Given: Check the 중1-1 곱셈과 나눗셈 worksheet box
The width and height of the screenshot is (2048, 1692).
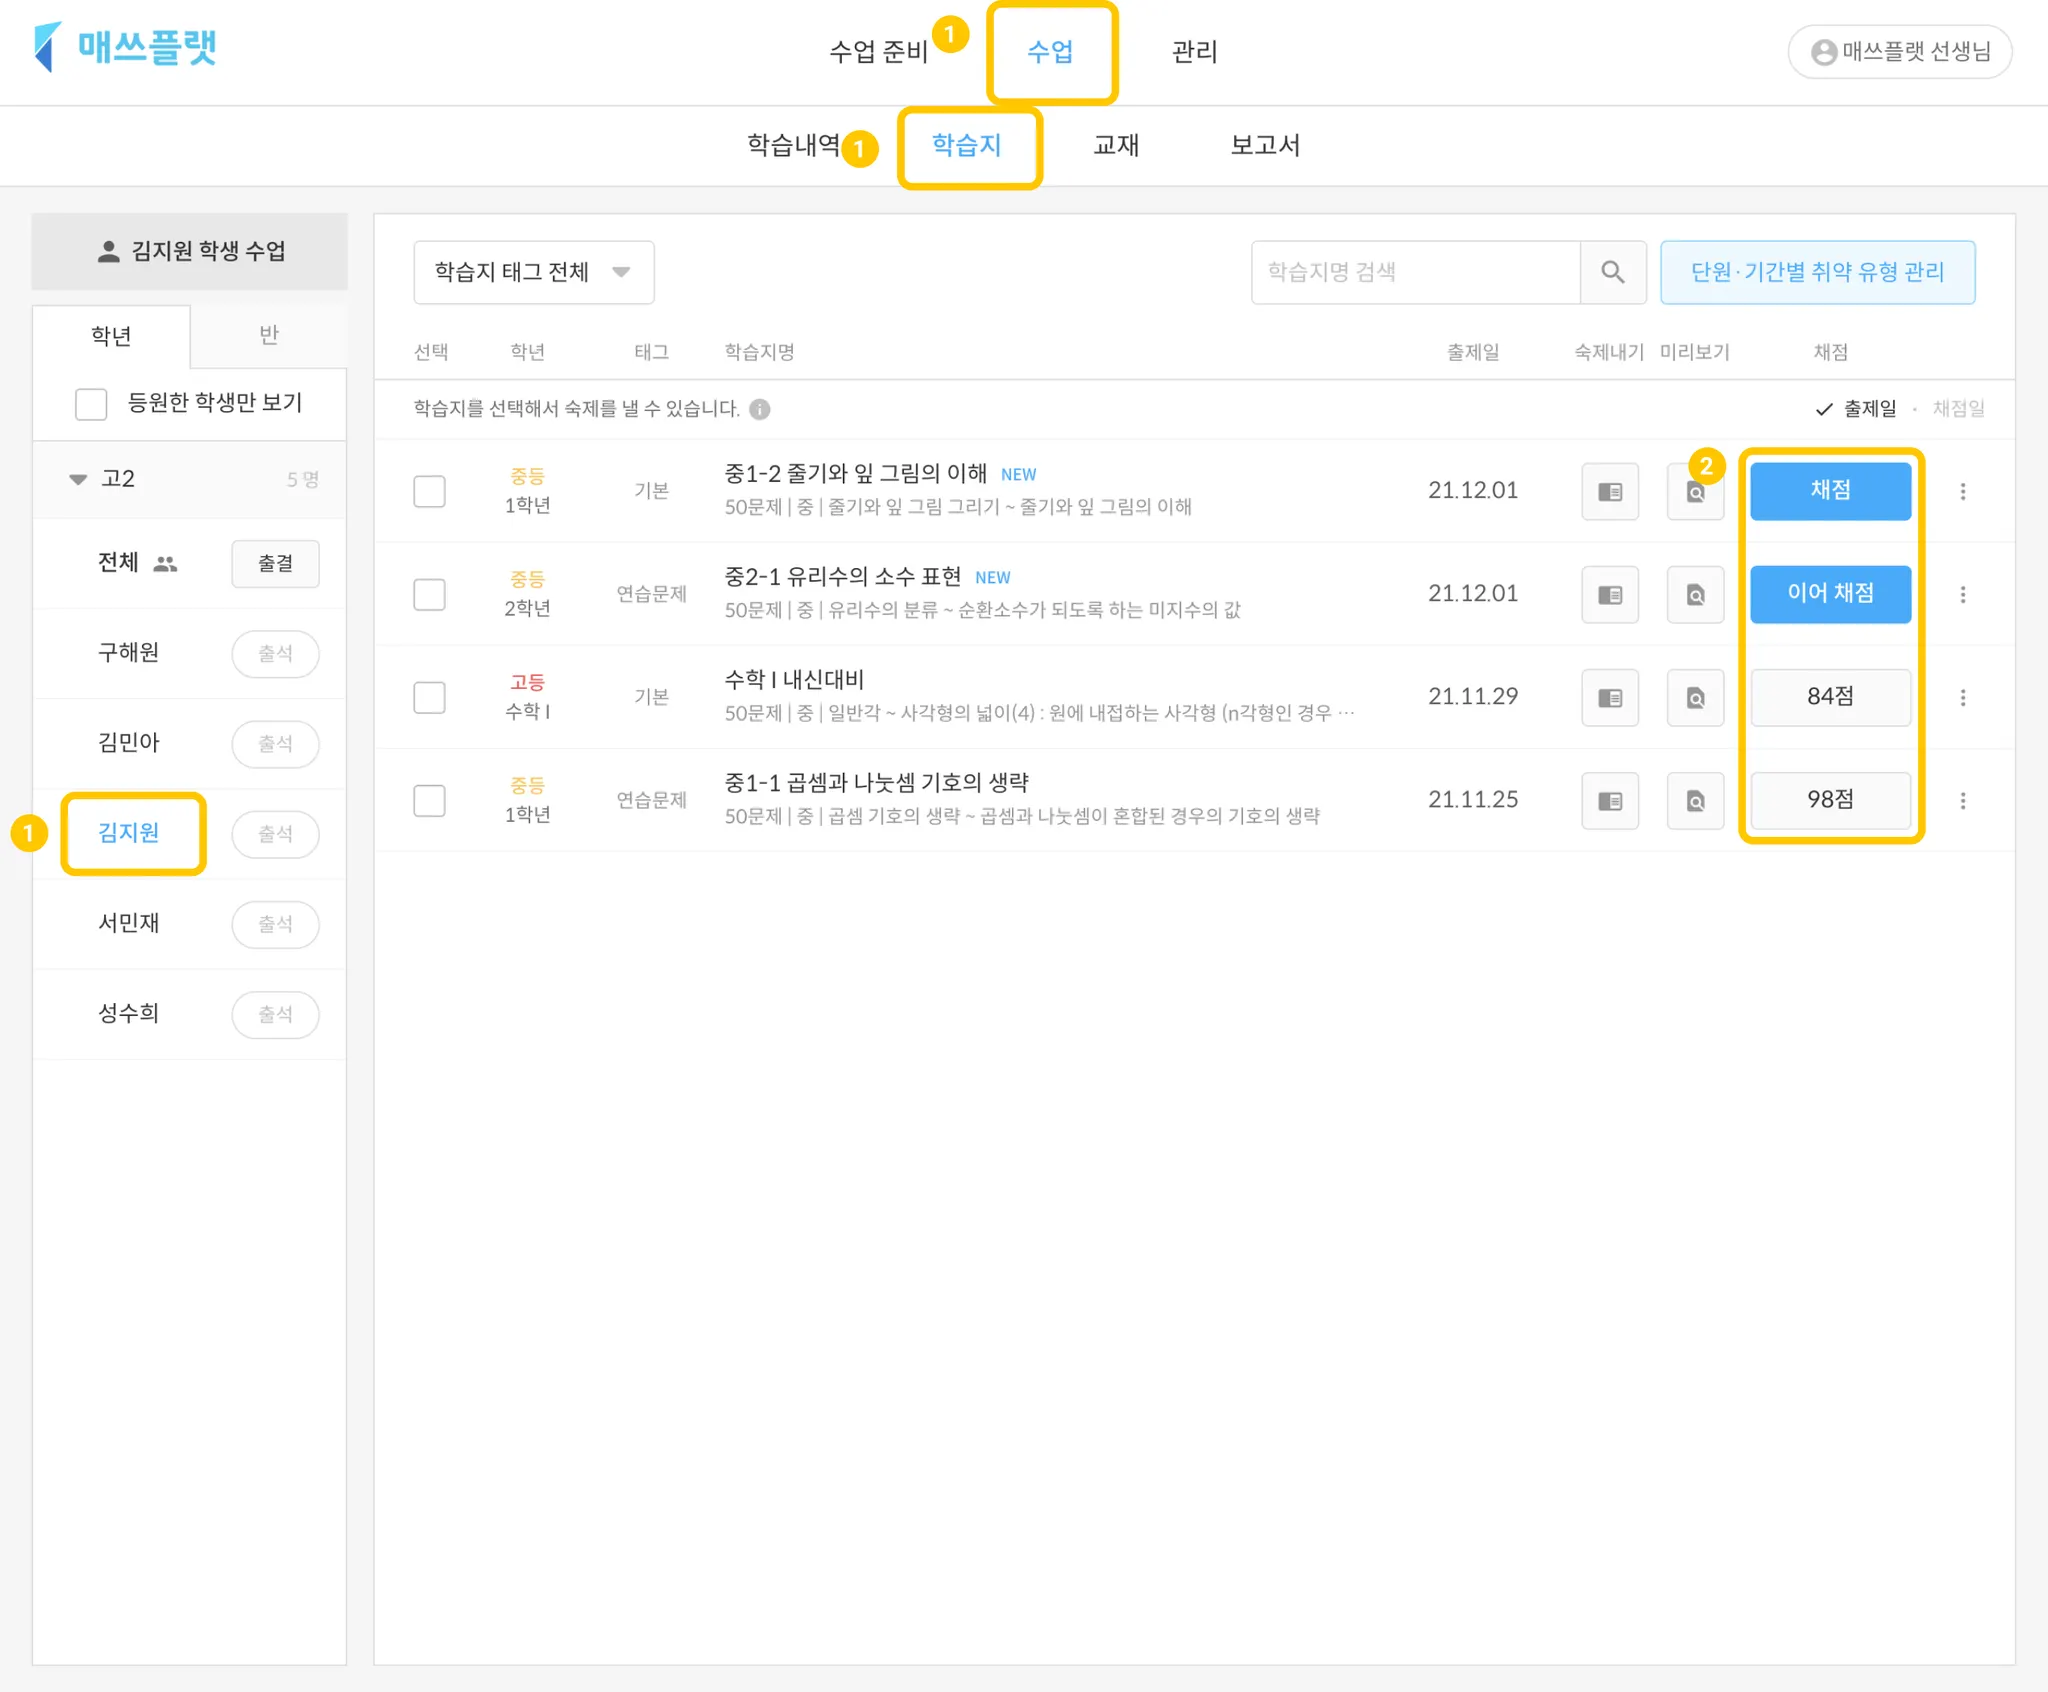Looking at the screenshot, I should (x=429, y=801).
